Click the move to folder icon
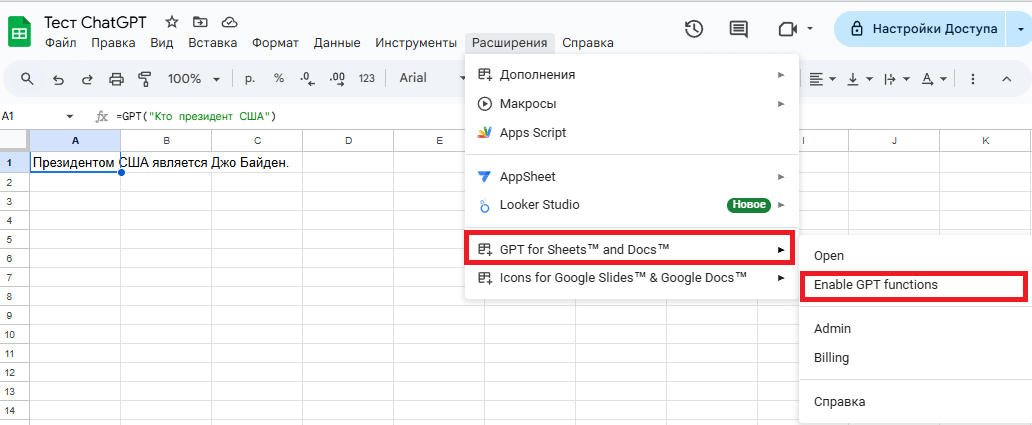 point(200,22)
